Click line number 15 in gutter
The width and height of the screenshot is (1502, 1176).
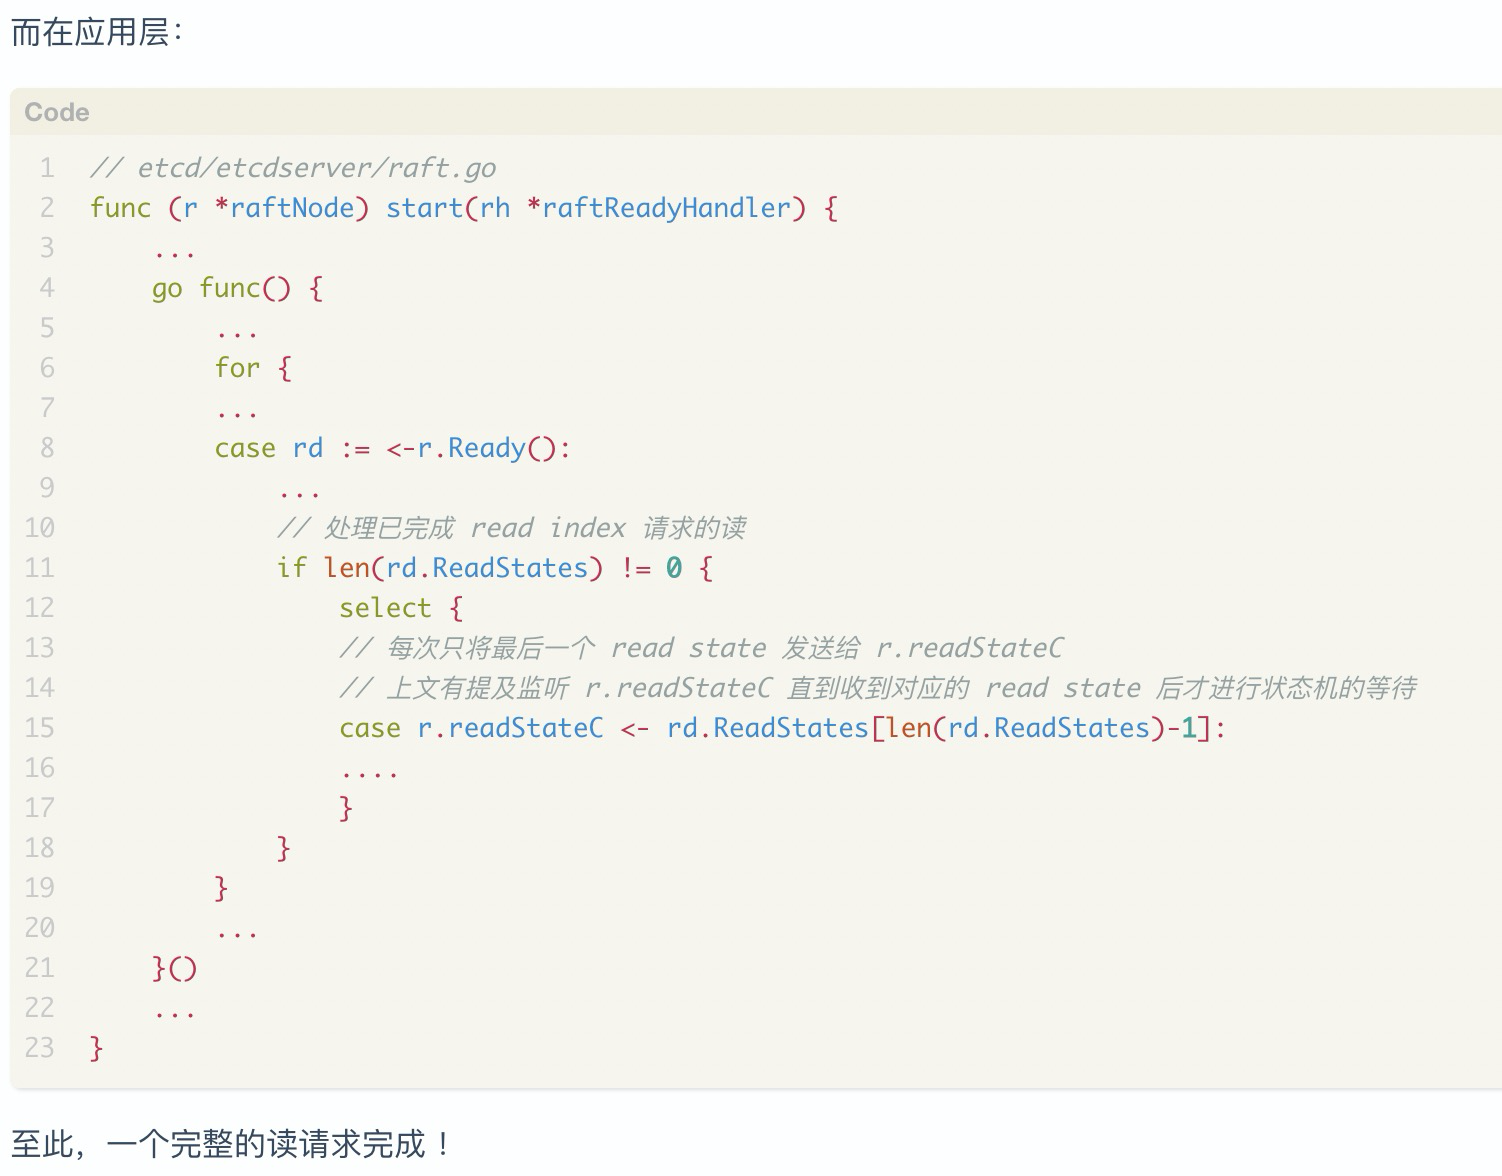pos(39,728)
